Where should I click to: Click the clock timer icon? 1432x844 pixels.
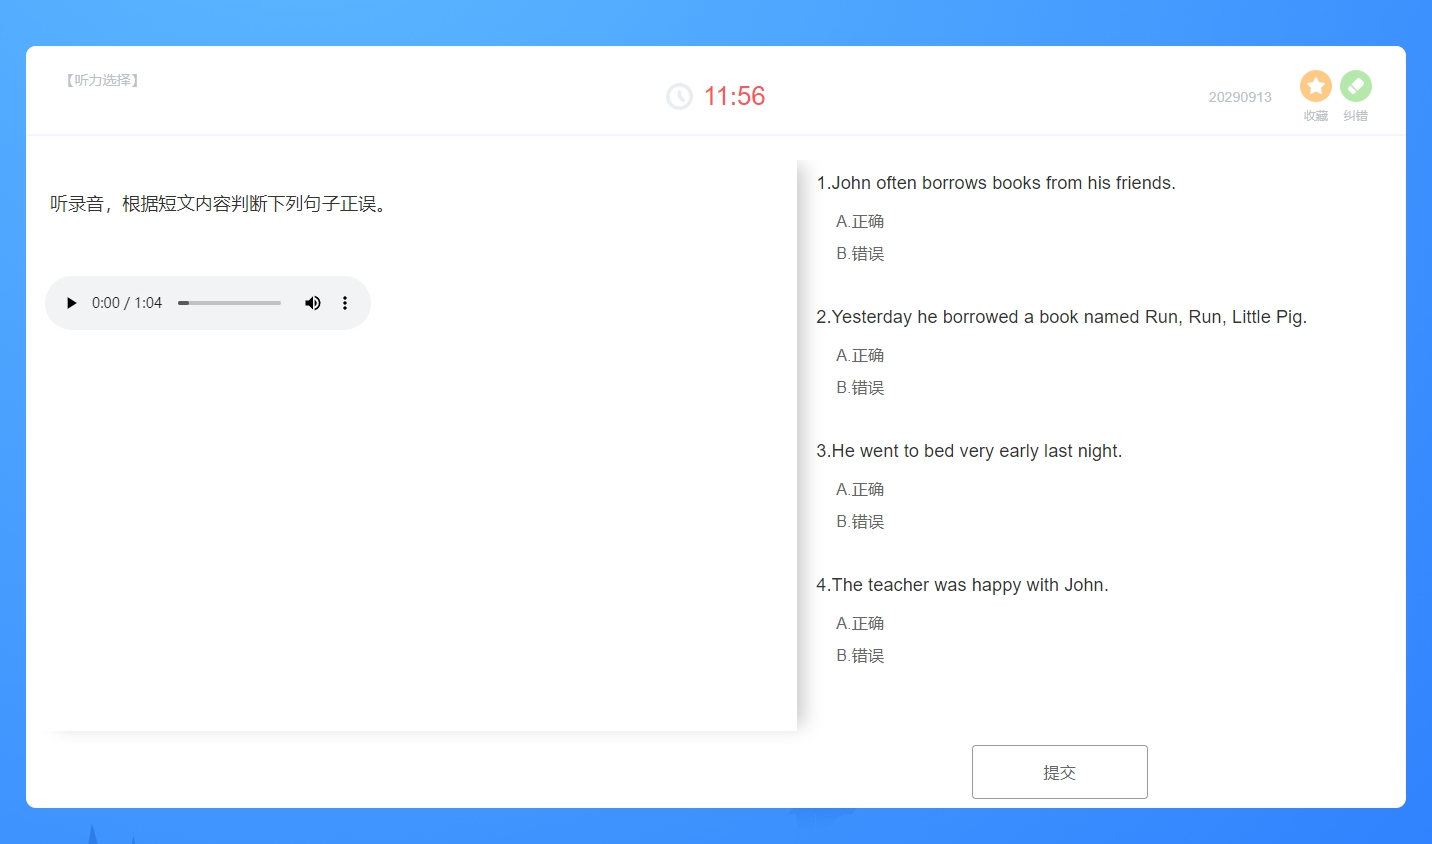679,97
